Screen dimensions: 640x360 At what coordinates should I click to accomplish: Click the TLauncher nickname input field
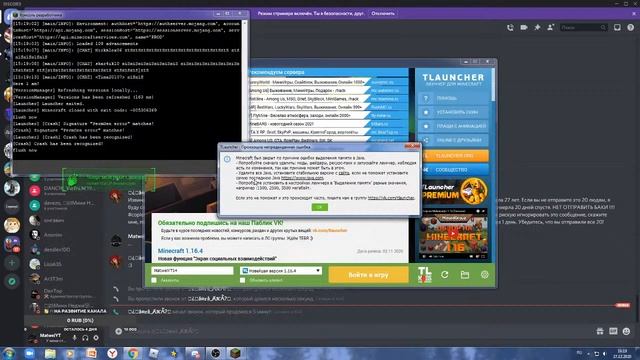coord(192,271)
